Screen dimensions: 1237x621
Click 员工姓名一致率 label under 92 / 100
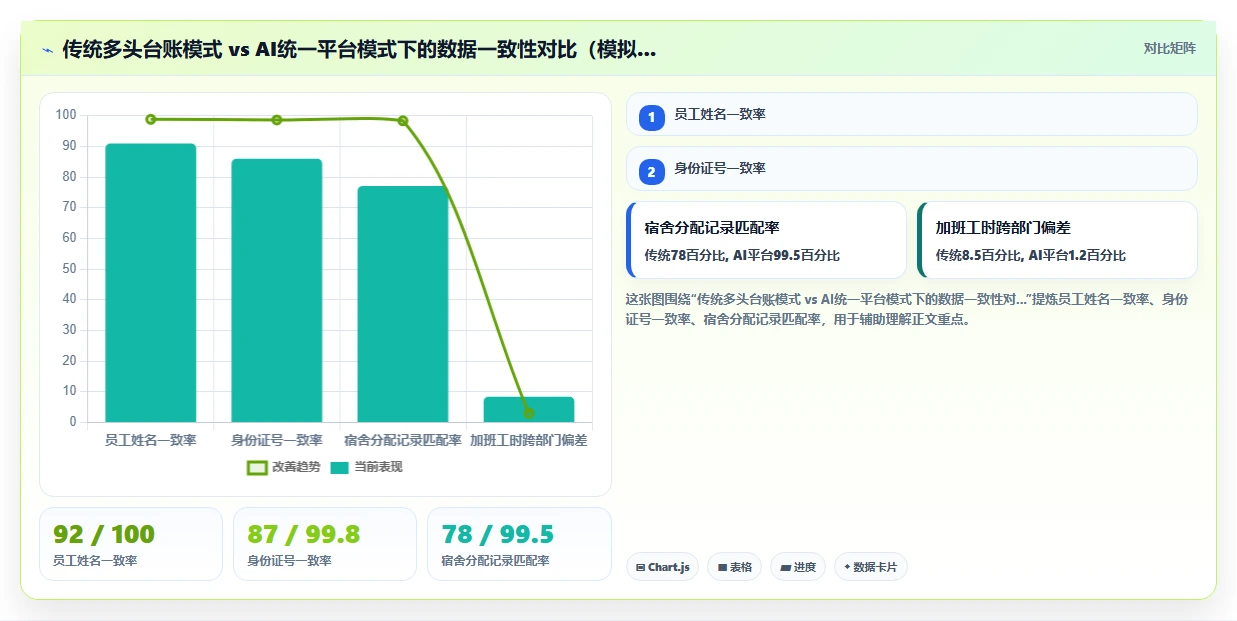point(95,561)
